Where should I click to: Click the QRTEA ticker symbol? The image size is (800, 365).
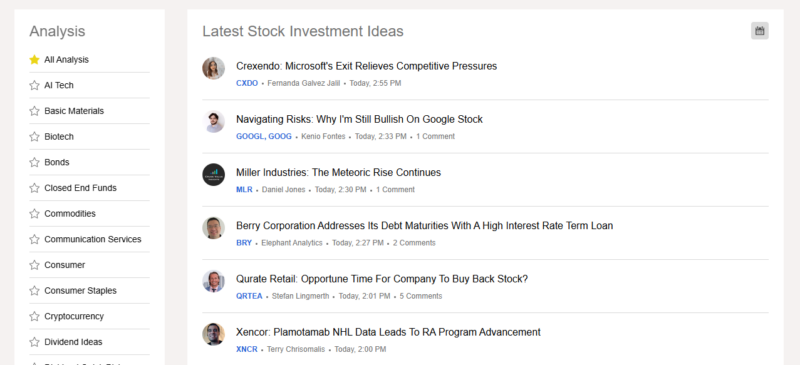coord(249,296)
